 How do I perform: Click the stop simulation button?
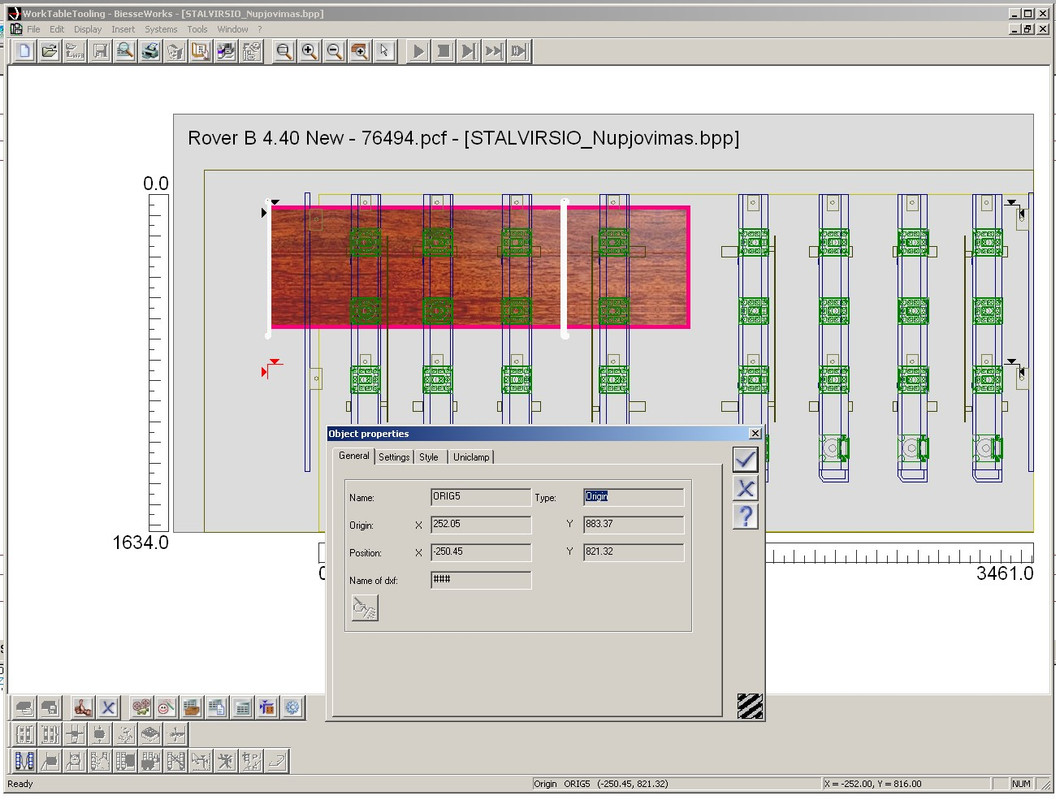click(x=443, y=51)
